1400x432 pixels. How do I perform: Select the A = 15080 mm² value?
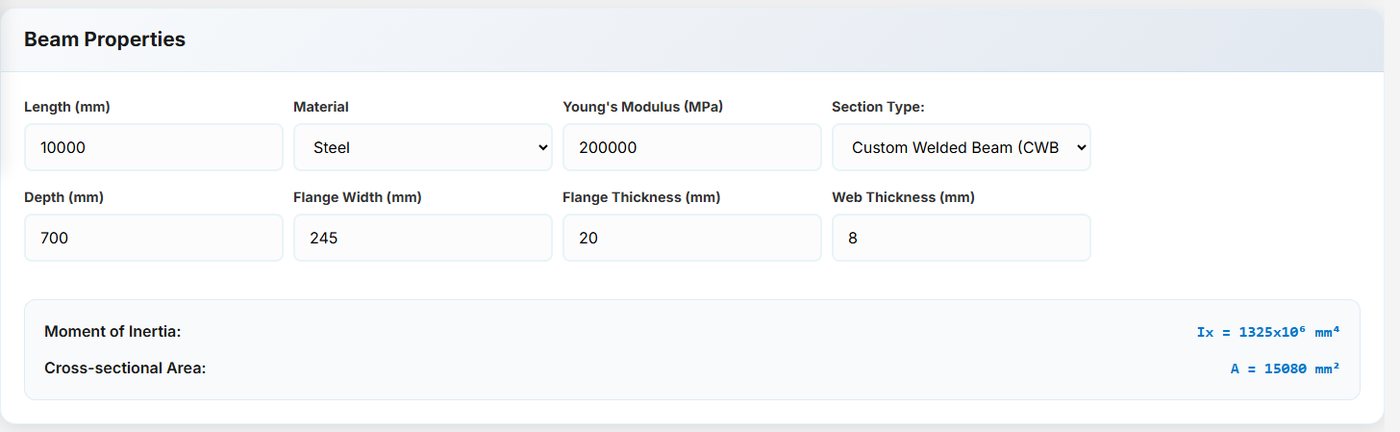(x=1285, y=368)
